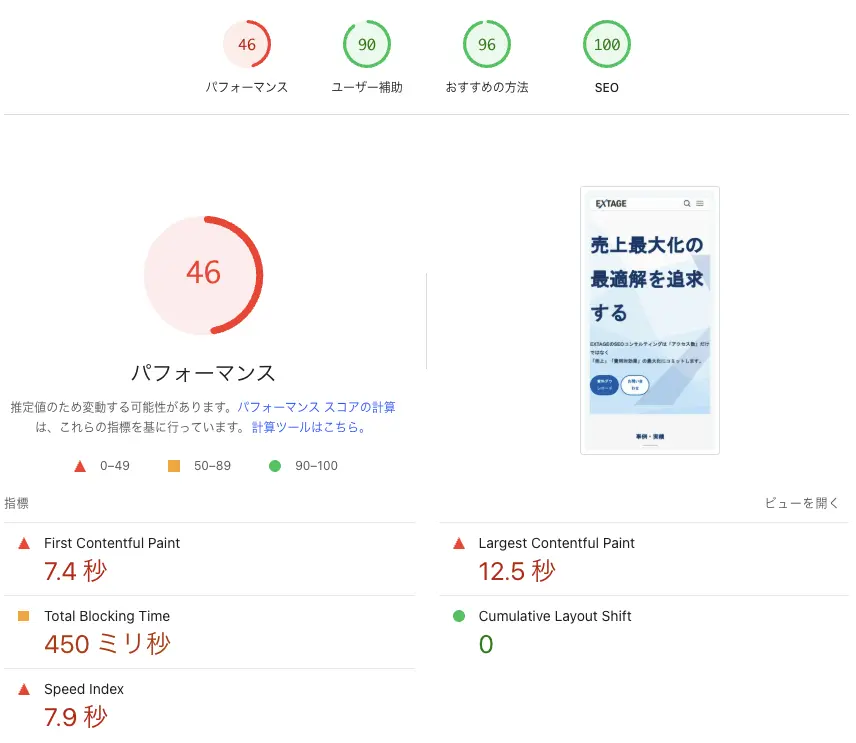Select SEO in the top summary bar
This screenshot has height=743, width=856.
pyautogui.click(x=607, y=87)
